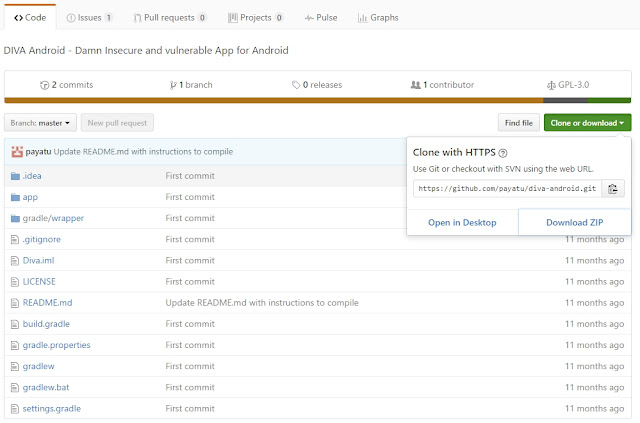Go to the Projects tab
Viewport: 640px width, 423px height.
coord(256,18)
